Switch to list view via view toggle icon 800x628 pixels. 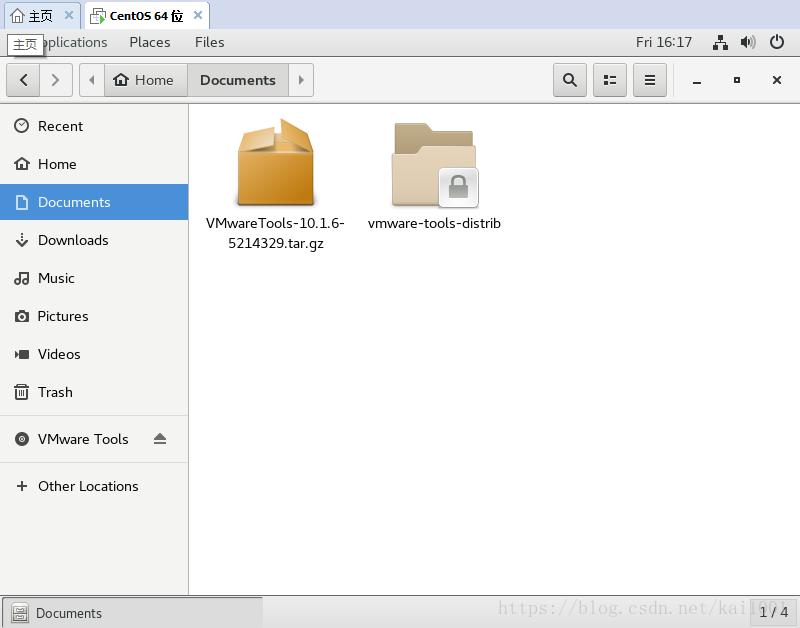(x=610, y=80)
